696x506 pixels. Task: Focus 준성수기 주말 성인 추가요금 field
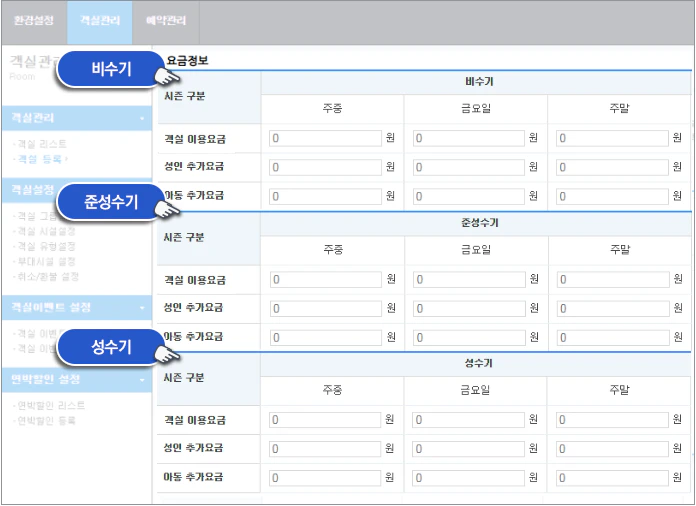[613, 308]
